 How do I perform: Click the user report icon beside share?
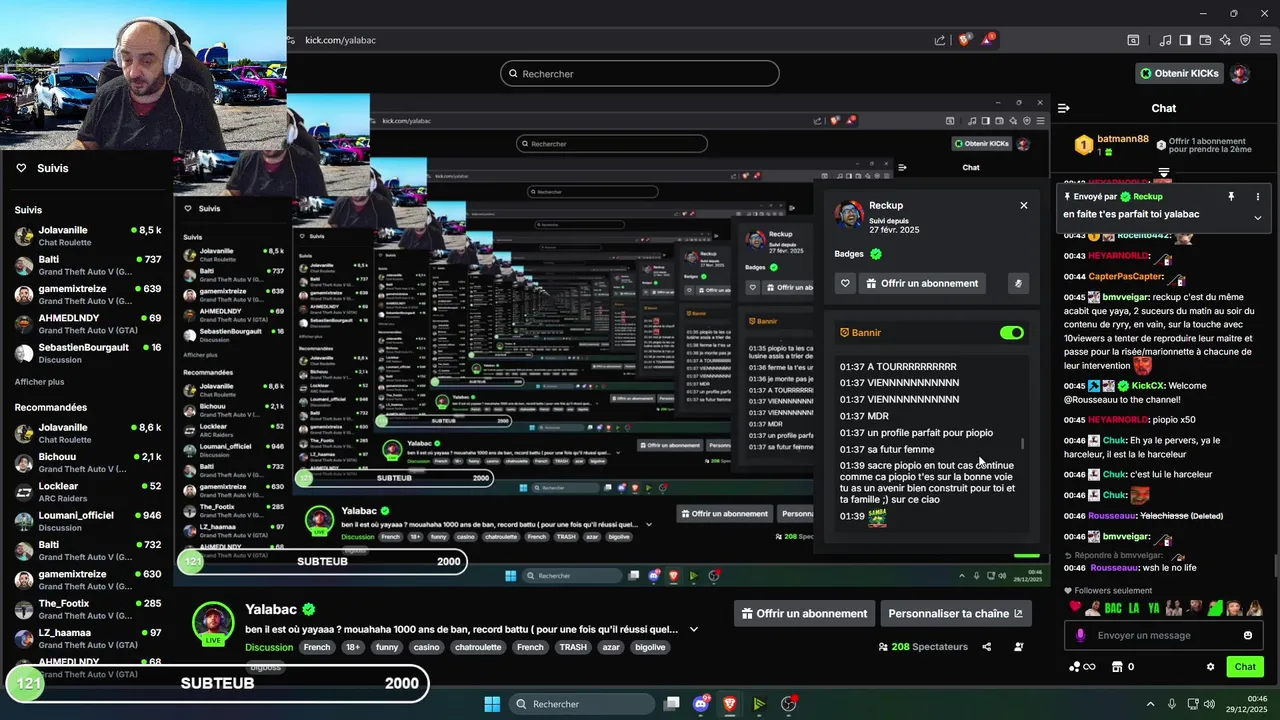pyautogui.click(x=1018, y=647)
